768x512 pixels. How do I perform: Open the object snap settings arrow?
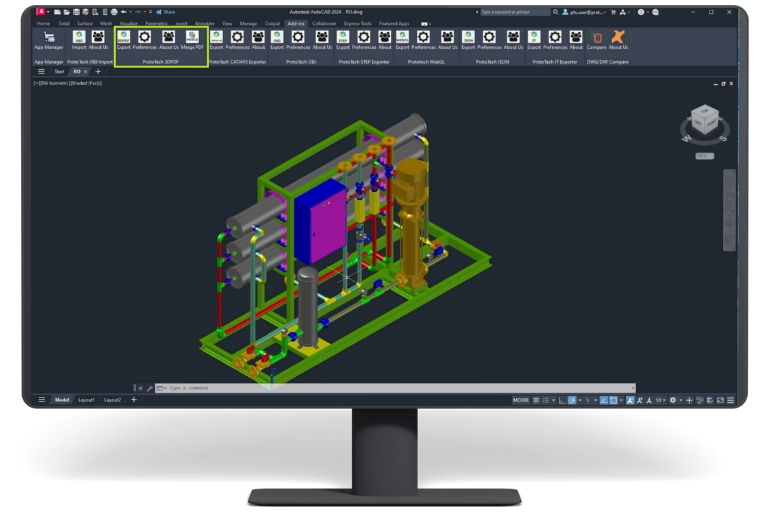[x=622, y=400]
